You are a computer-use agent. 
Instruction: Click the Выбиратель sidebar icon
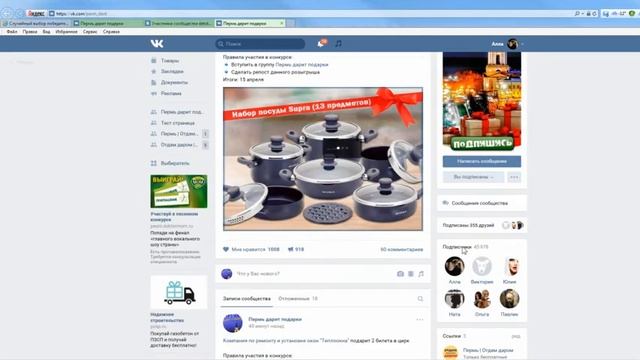pos(154,163)
